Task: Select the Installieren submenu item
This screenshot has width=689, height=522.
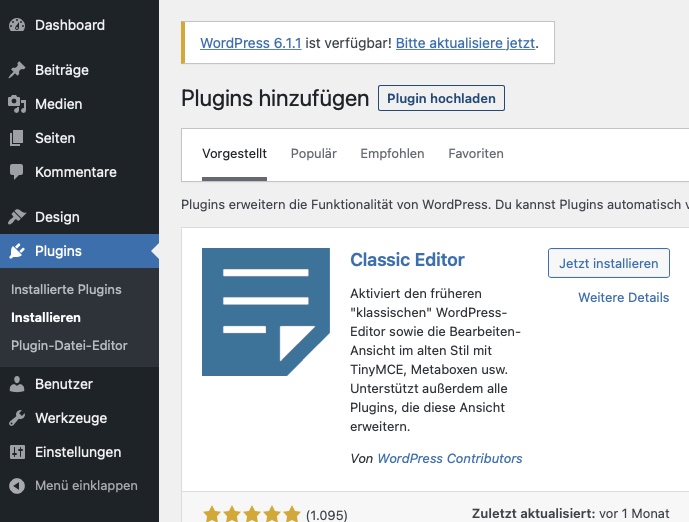Action: coord(46,318)
